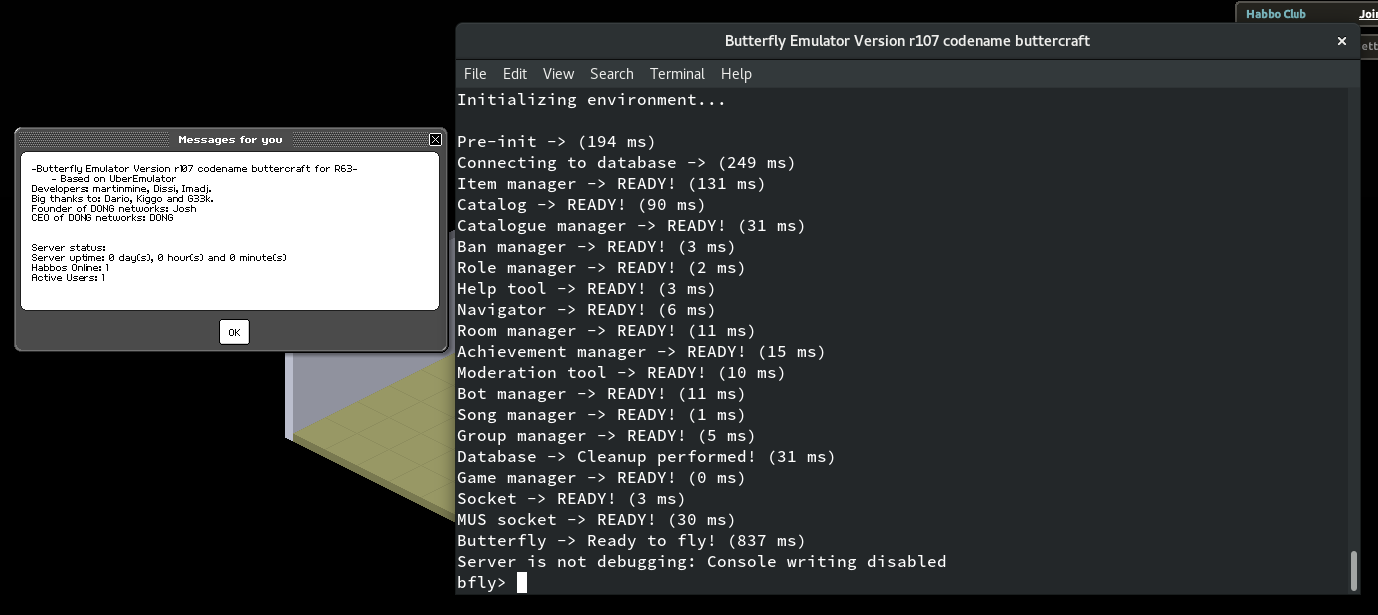Click the 'Habbos Online: 1' line
This screenshot has height=615, width=1378.
tap(70, 268)
